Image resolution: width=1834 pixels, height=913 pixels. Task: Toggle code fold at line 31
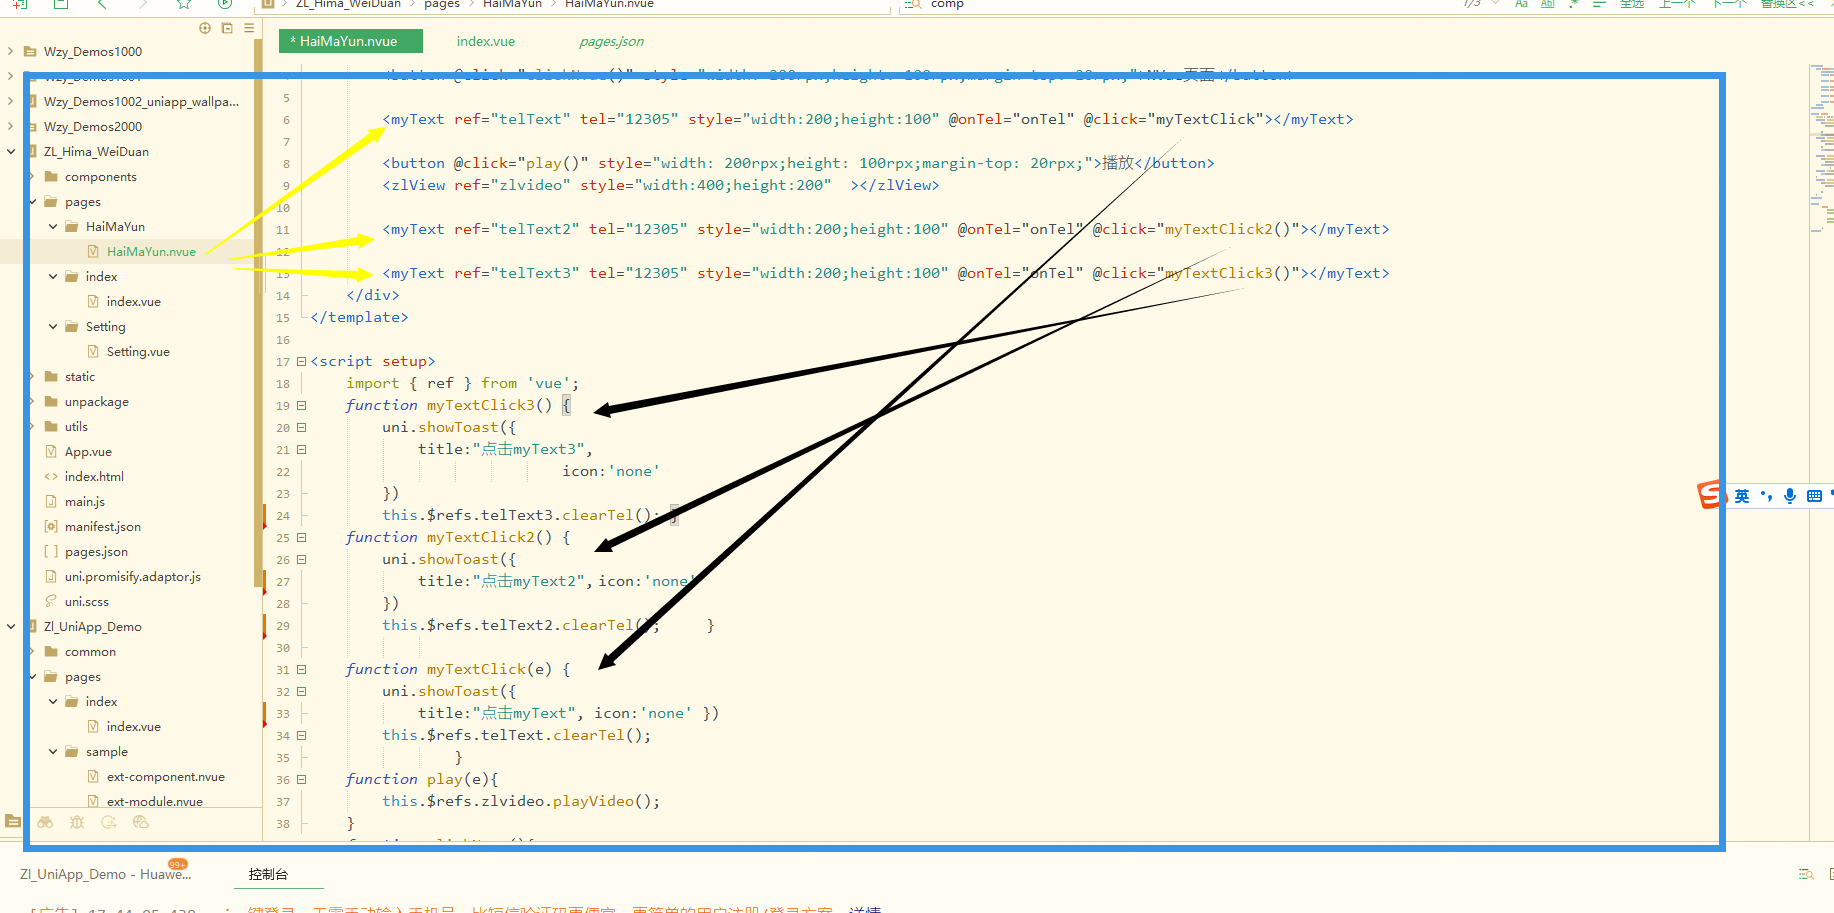(x=301, y=670)
